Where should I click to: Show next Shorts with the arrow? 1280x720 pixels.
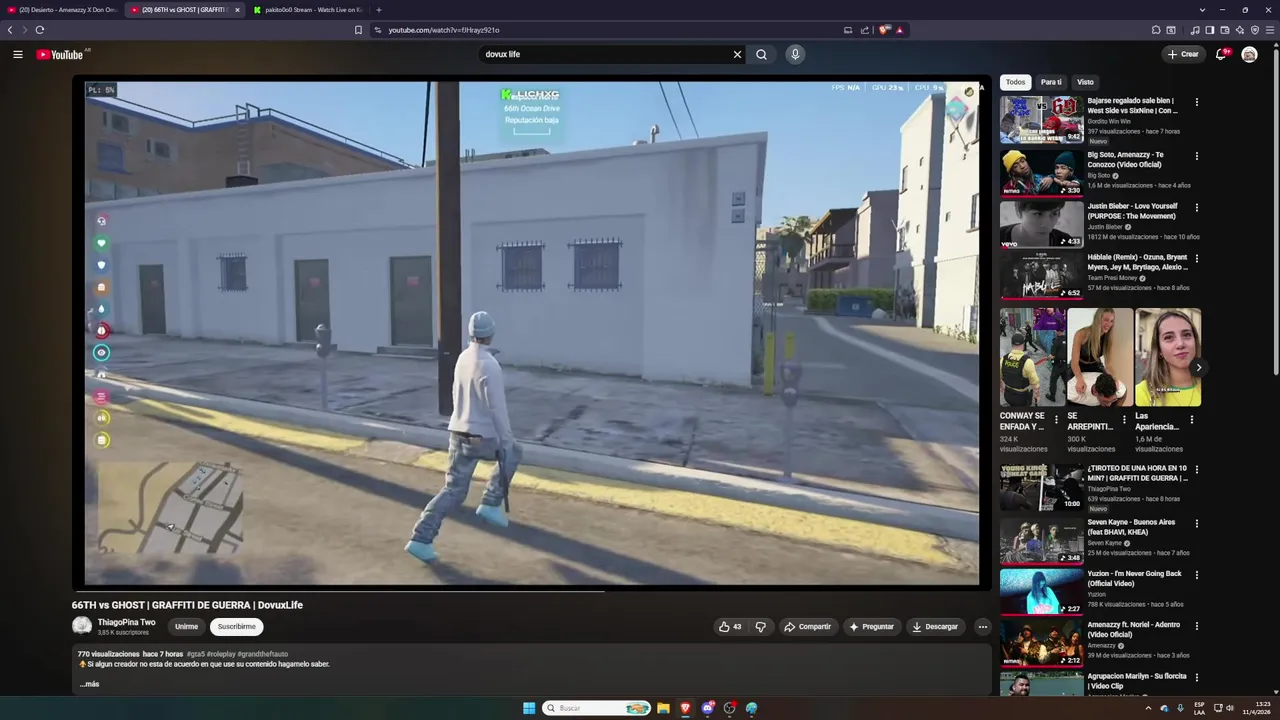pyautogui.click(x=1198, y=368)
